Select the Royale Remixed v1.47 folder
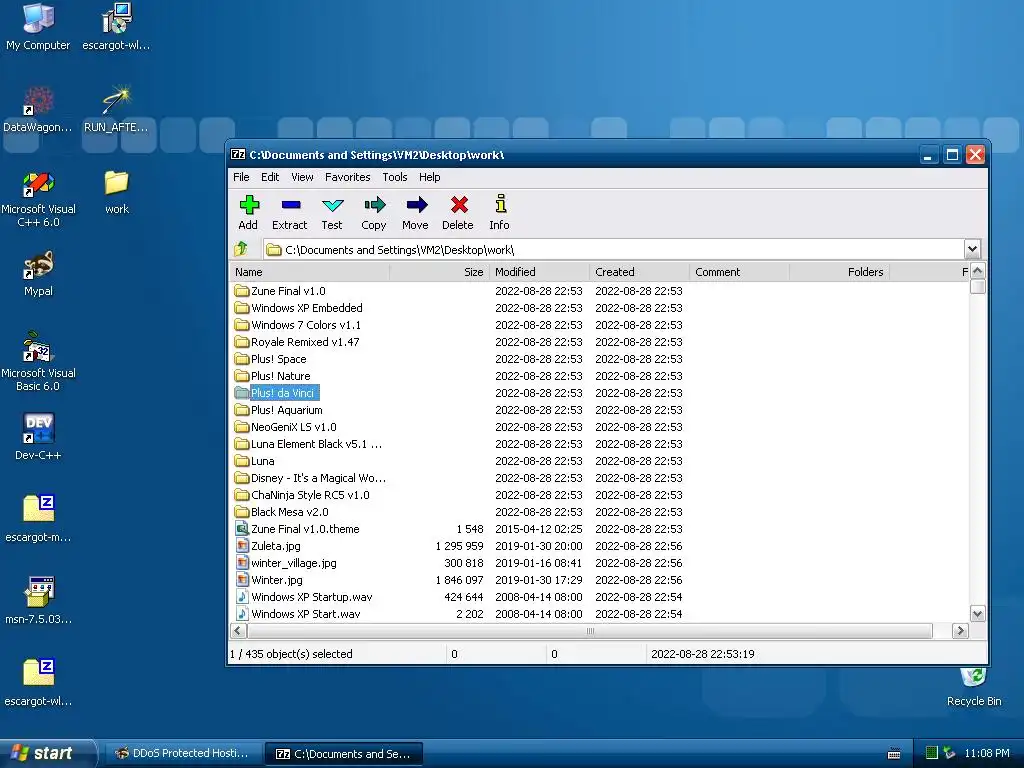Screen dimensions: 1024x768 tap(296, 342)
